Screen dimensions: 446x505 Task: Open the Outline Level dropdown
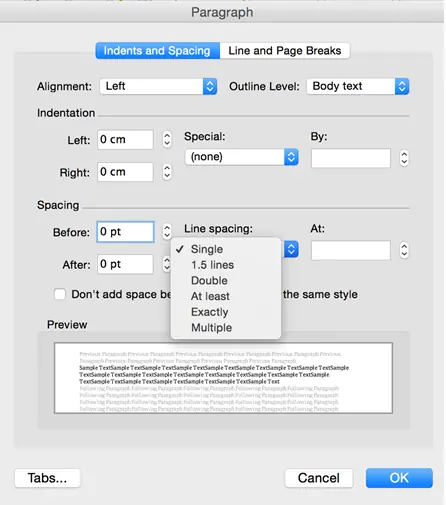coord(358,86)
